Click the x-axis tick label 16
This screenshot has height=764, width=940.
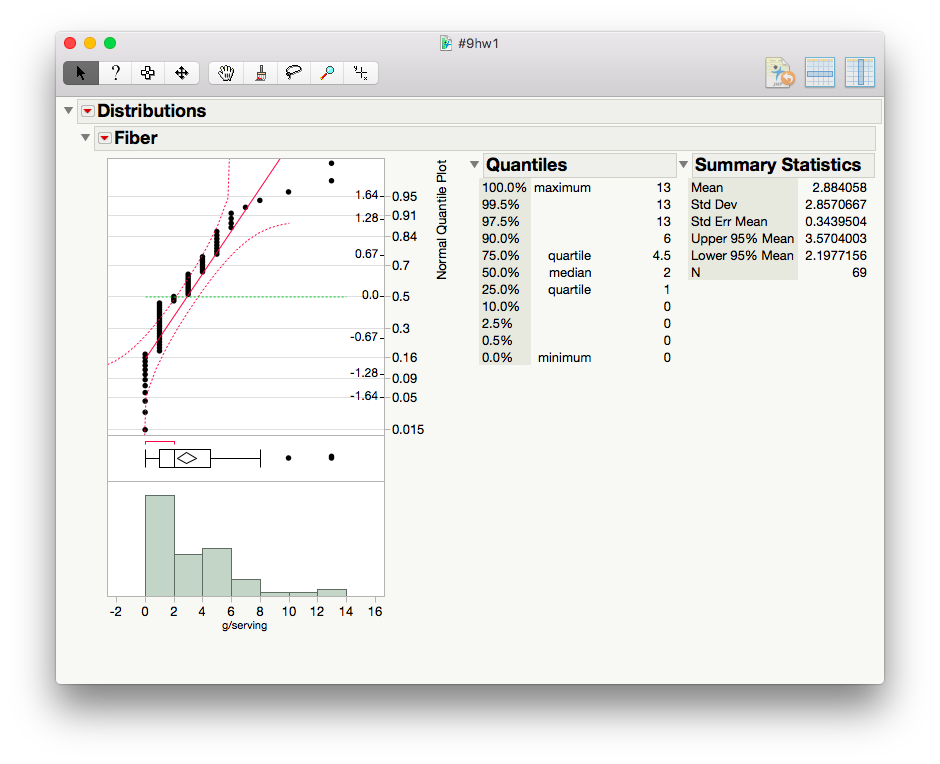(x=375, y=611)
